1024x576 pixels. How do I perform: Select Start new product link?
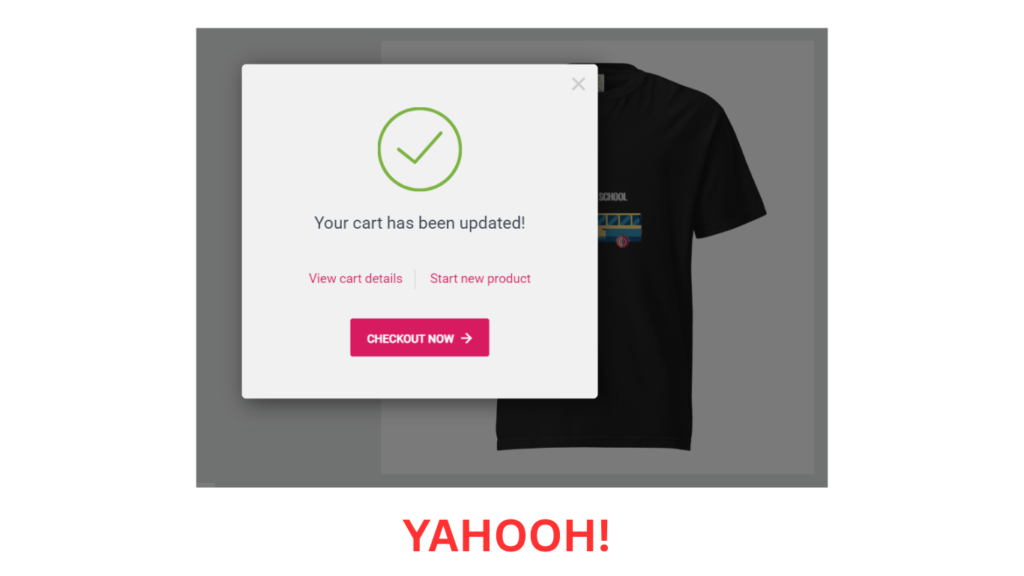[x=480, y=278]
